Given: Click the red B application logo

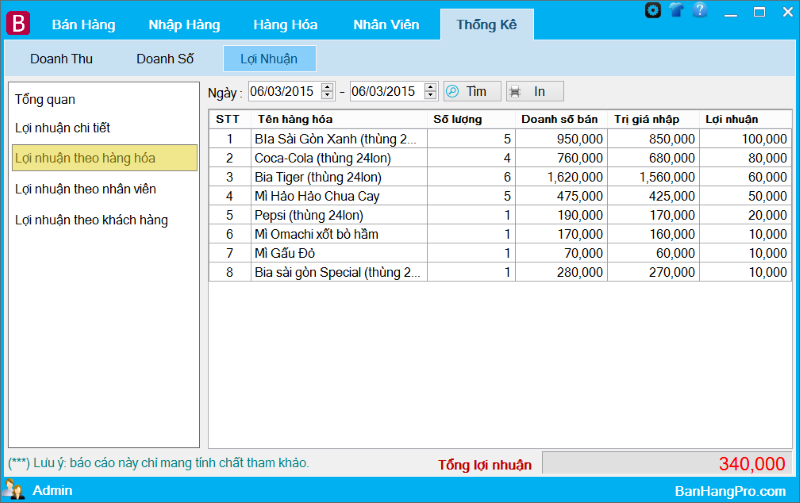Looking at the screenshot, I should click(19, 24).
